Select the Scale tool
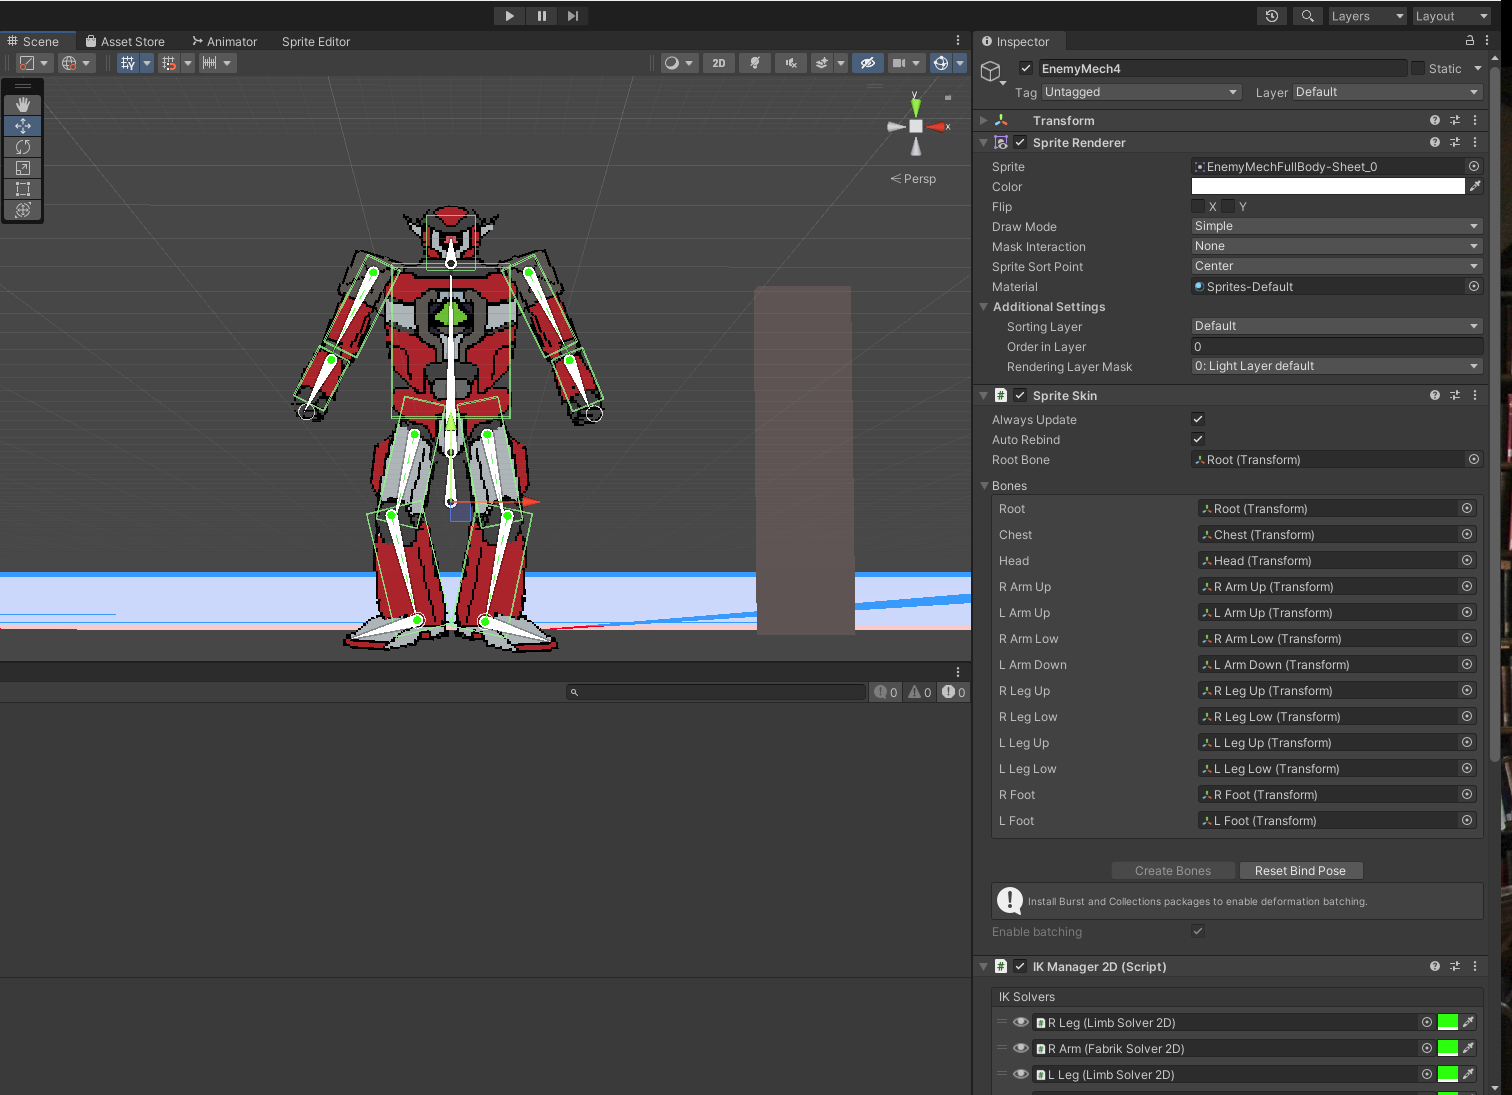1512x1095 pixels. pos(22,167)
